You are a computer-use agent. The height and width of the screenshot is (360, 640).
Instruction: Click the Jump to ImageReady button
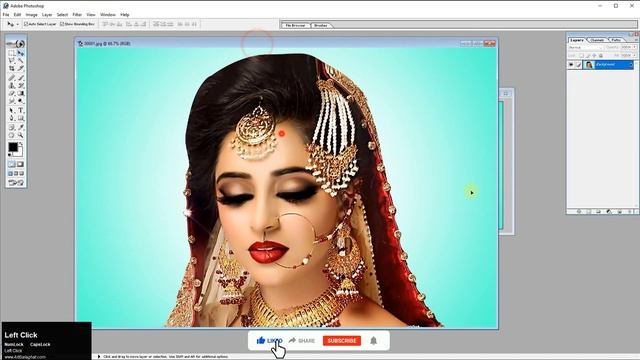point(16,182)
